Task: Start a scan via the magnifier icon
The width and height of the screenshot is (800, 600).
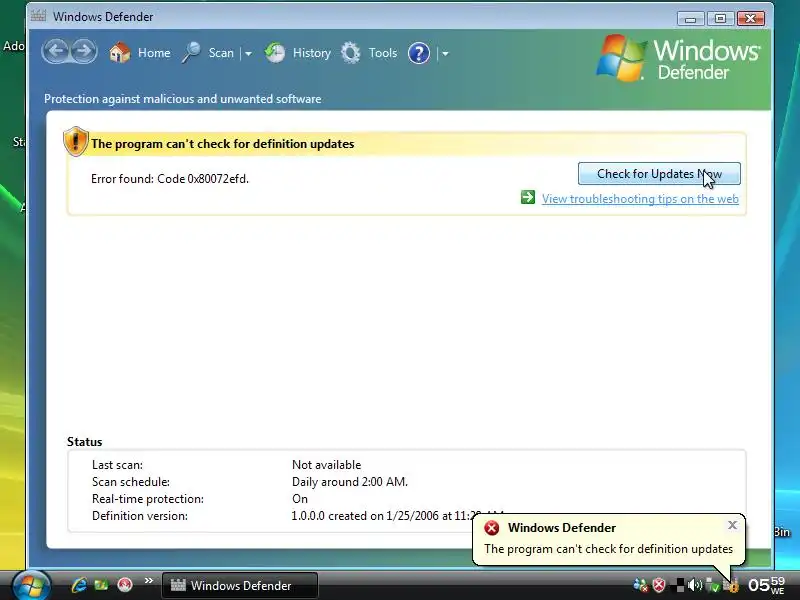Action: click(x=191, y=53)
